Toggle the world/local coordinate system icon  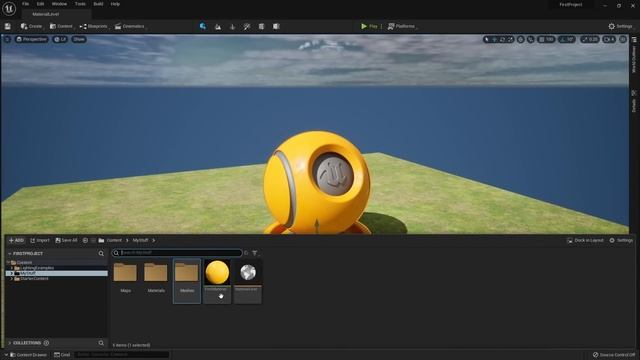(x=520, y=40)
